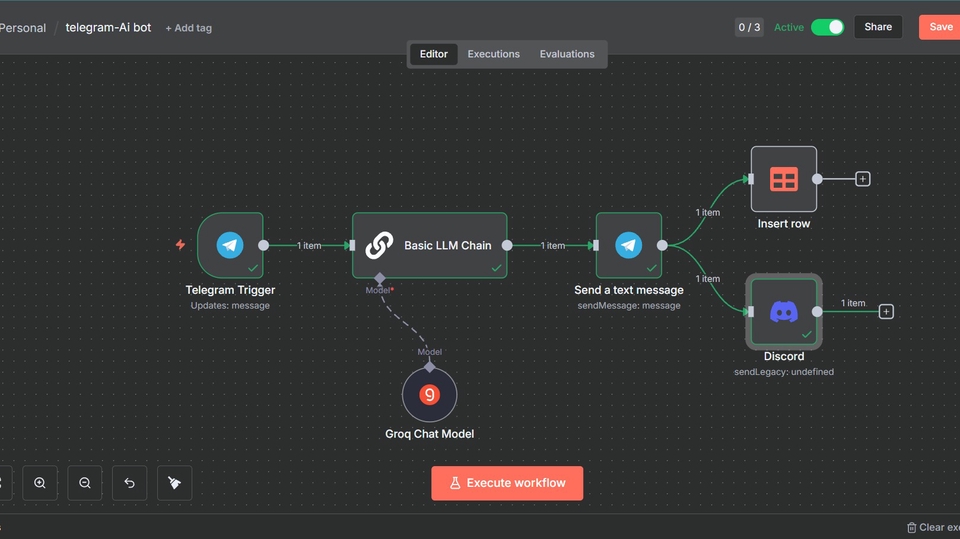Click '1 item' label leading to Discord input
Image resolution: width=960 pixels, height=539 pixels.
[708, 279]
